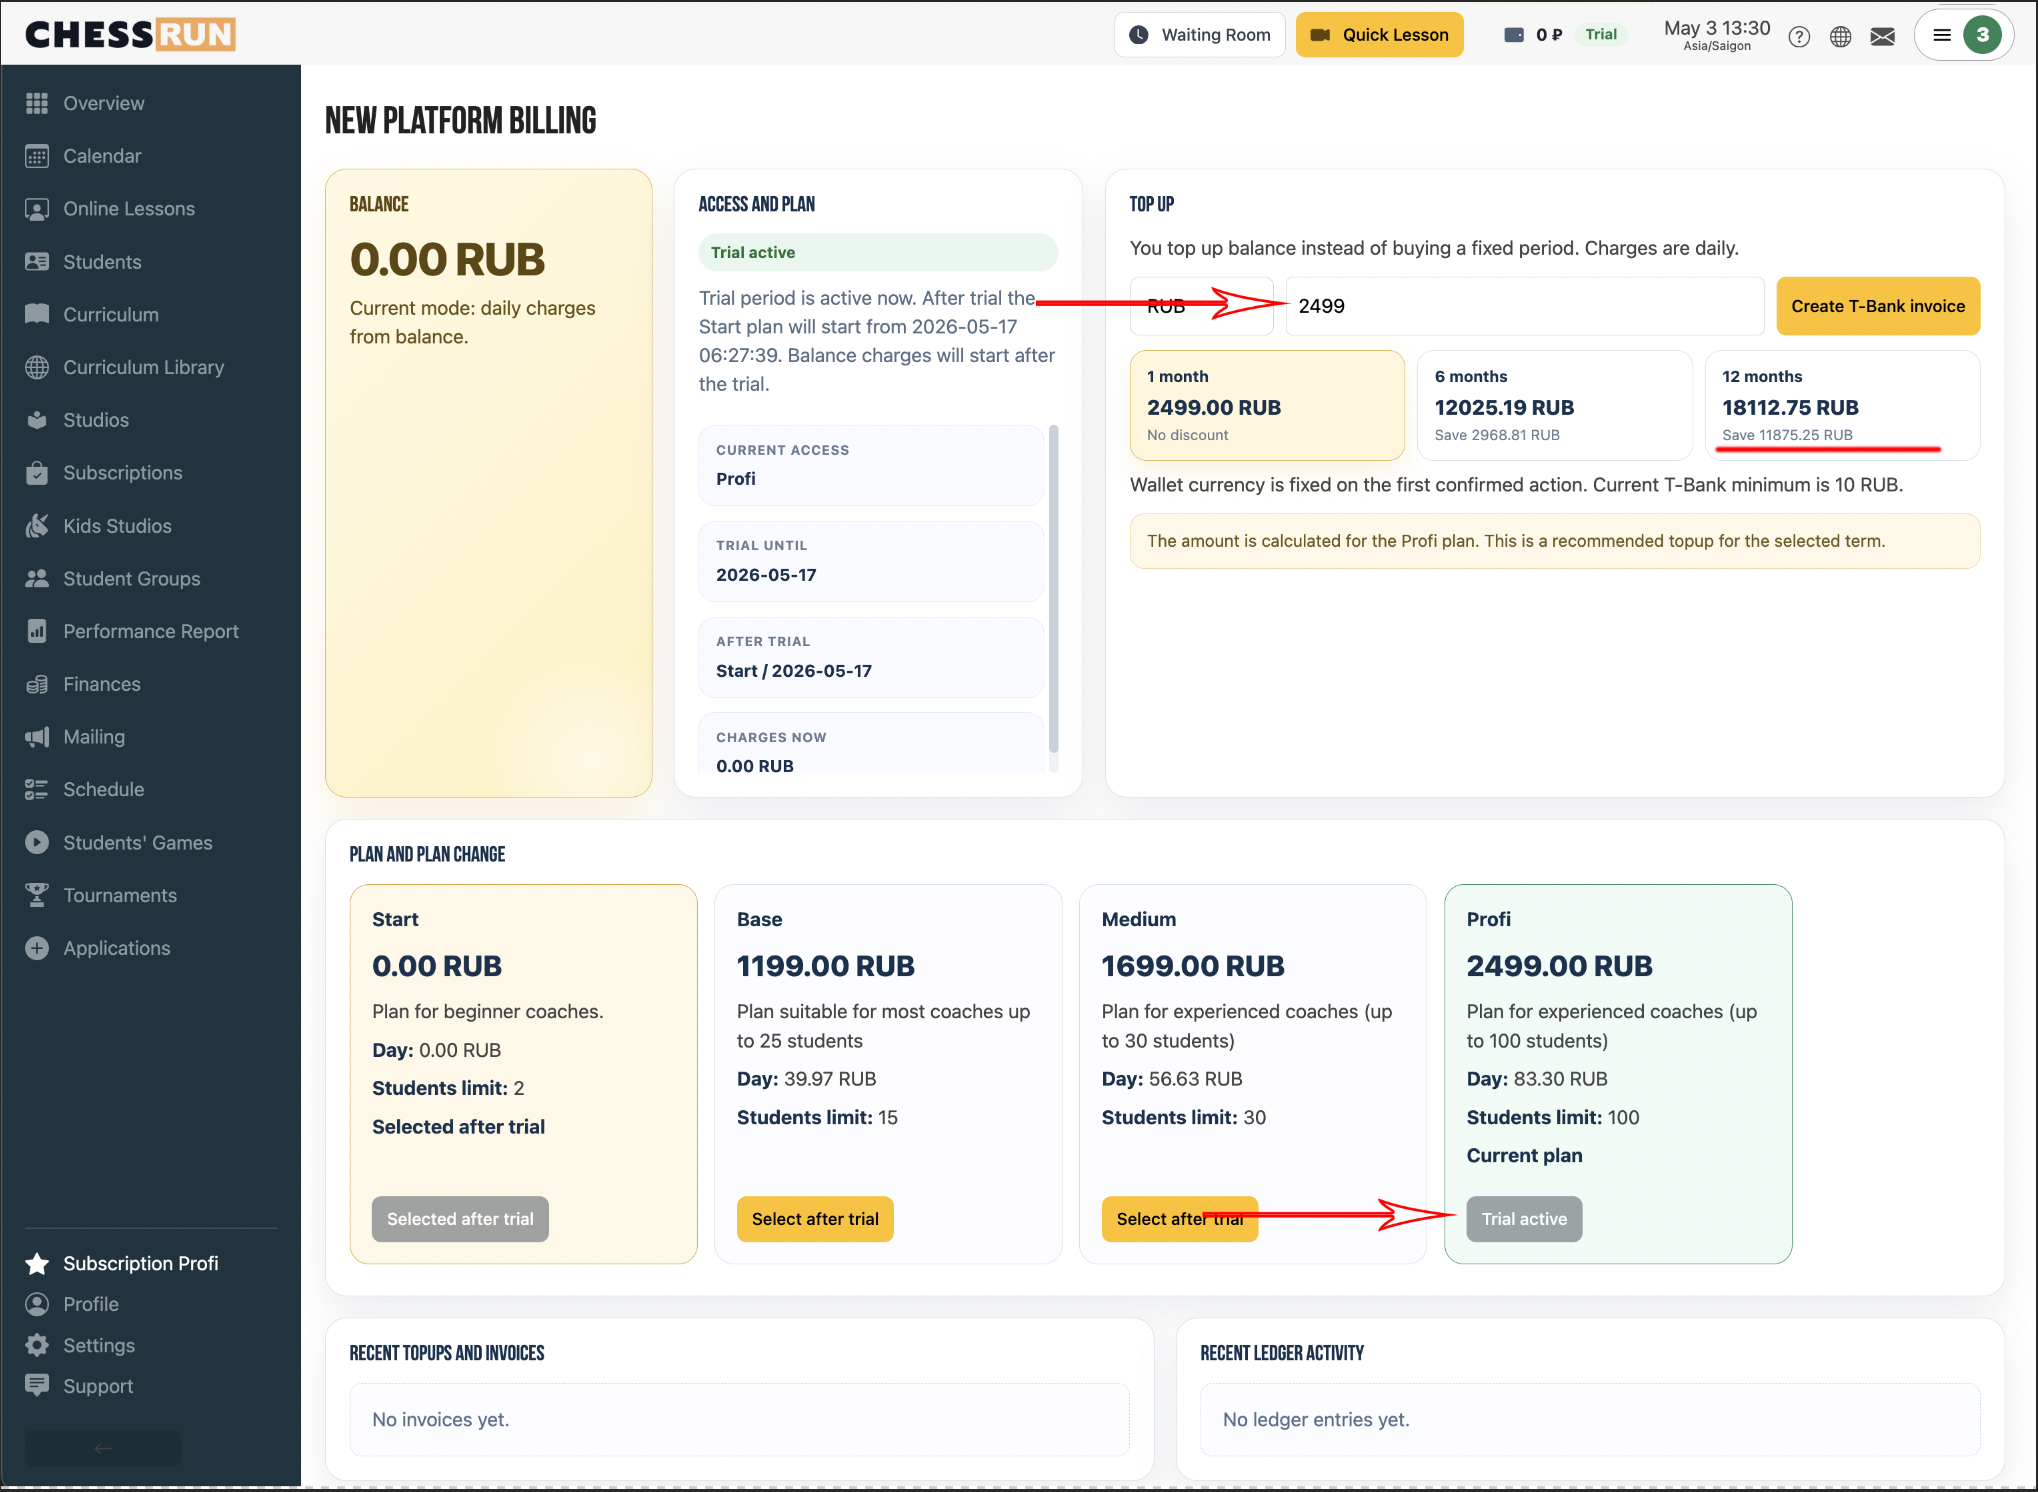Image resolution: width=2038 pixels, height=1492 pixels.
Task: Click Trial active button on Profi plan
Action: click(x=1524, y=1219)
